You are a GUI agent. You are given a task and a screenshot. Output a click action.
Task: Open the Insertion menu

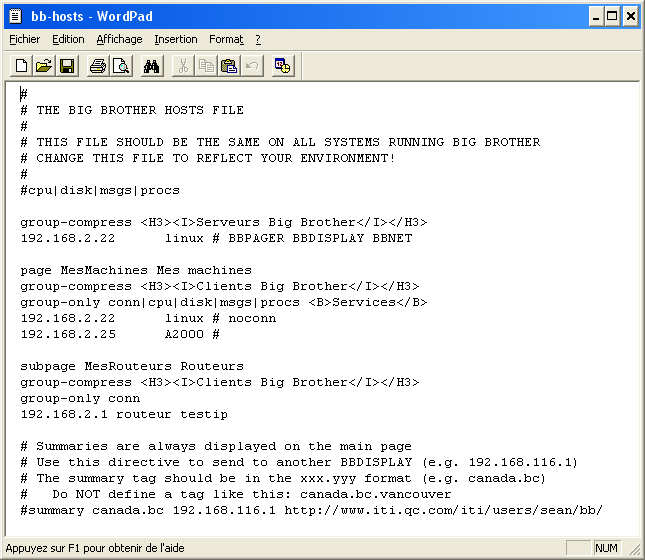(175, 39)
